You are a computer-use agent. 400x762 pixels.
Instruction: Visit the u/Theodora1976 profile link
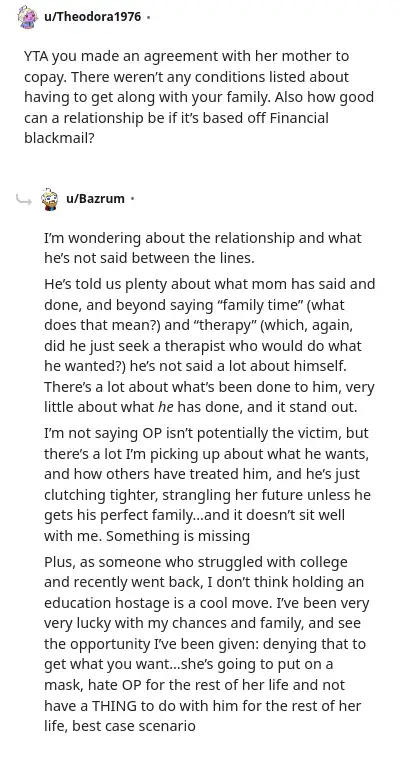click(x=92, y=17)
